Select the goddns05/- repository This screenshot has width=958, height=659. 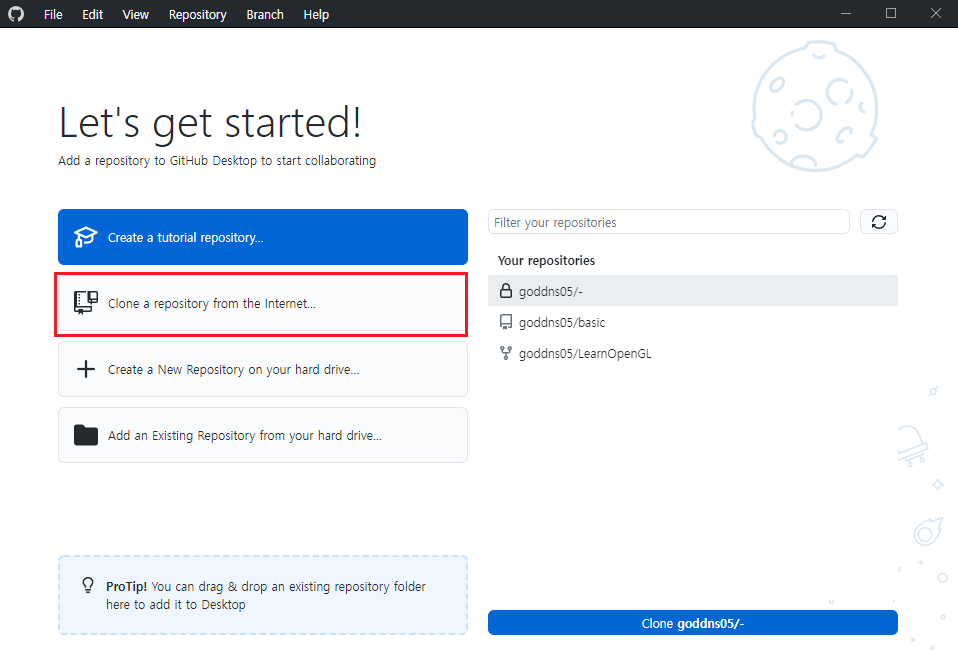coord(693,291)
